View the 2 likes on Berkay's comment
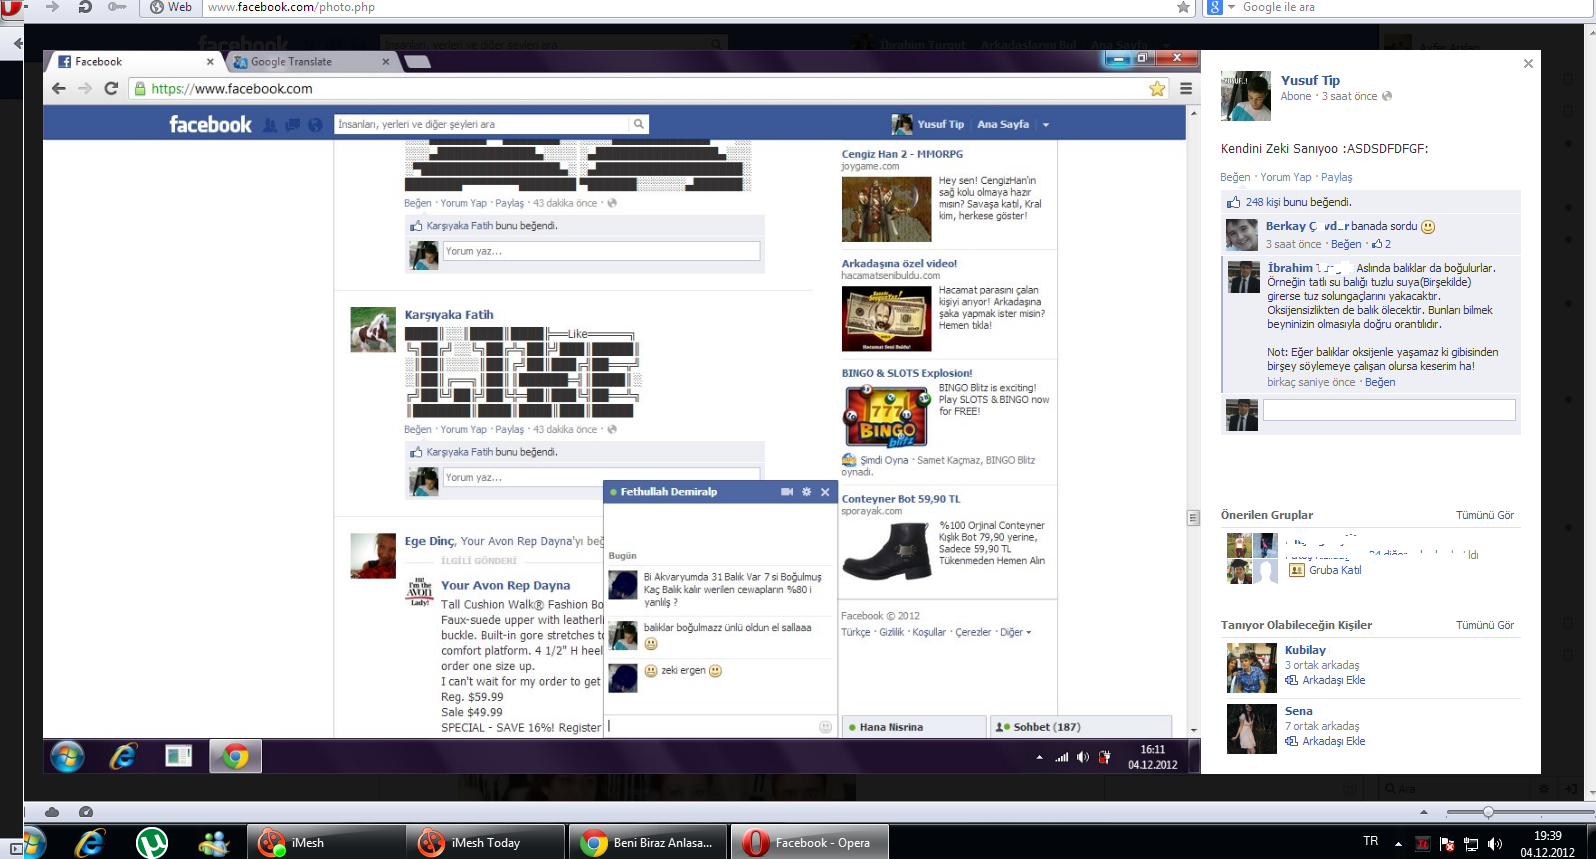The height and width of the screenshot is (859, 1596). (x=1381, y=244)
